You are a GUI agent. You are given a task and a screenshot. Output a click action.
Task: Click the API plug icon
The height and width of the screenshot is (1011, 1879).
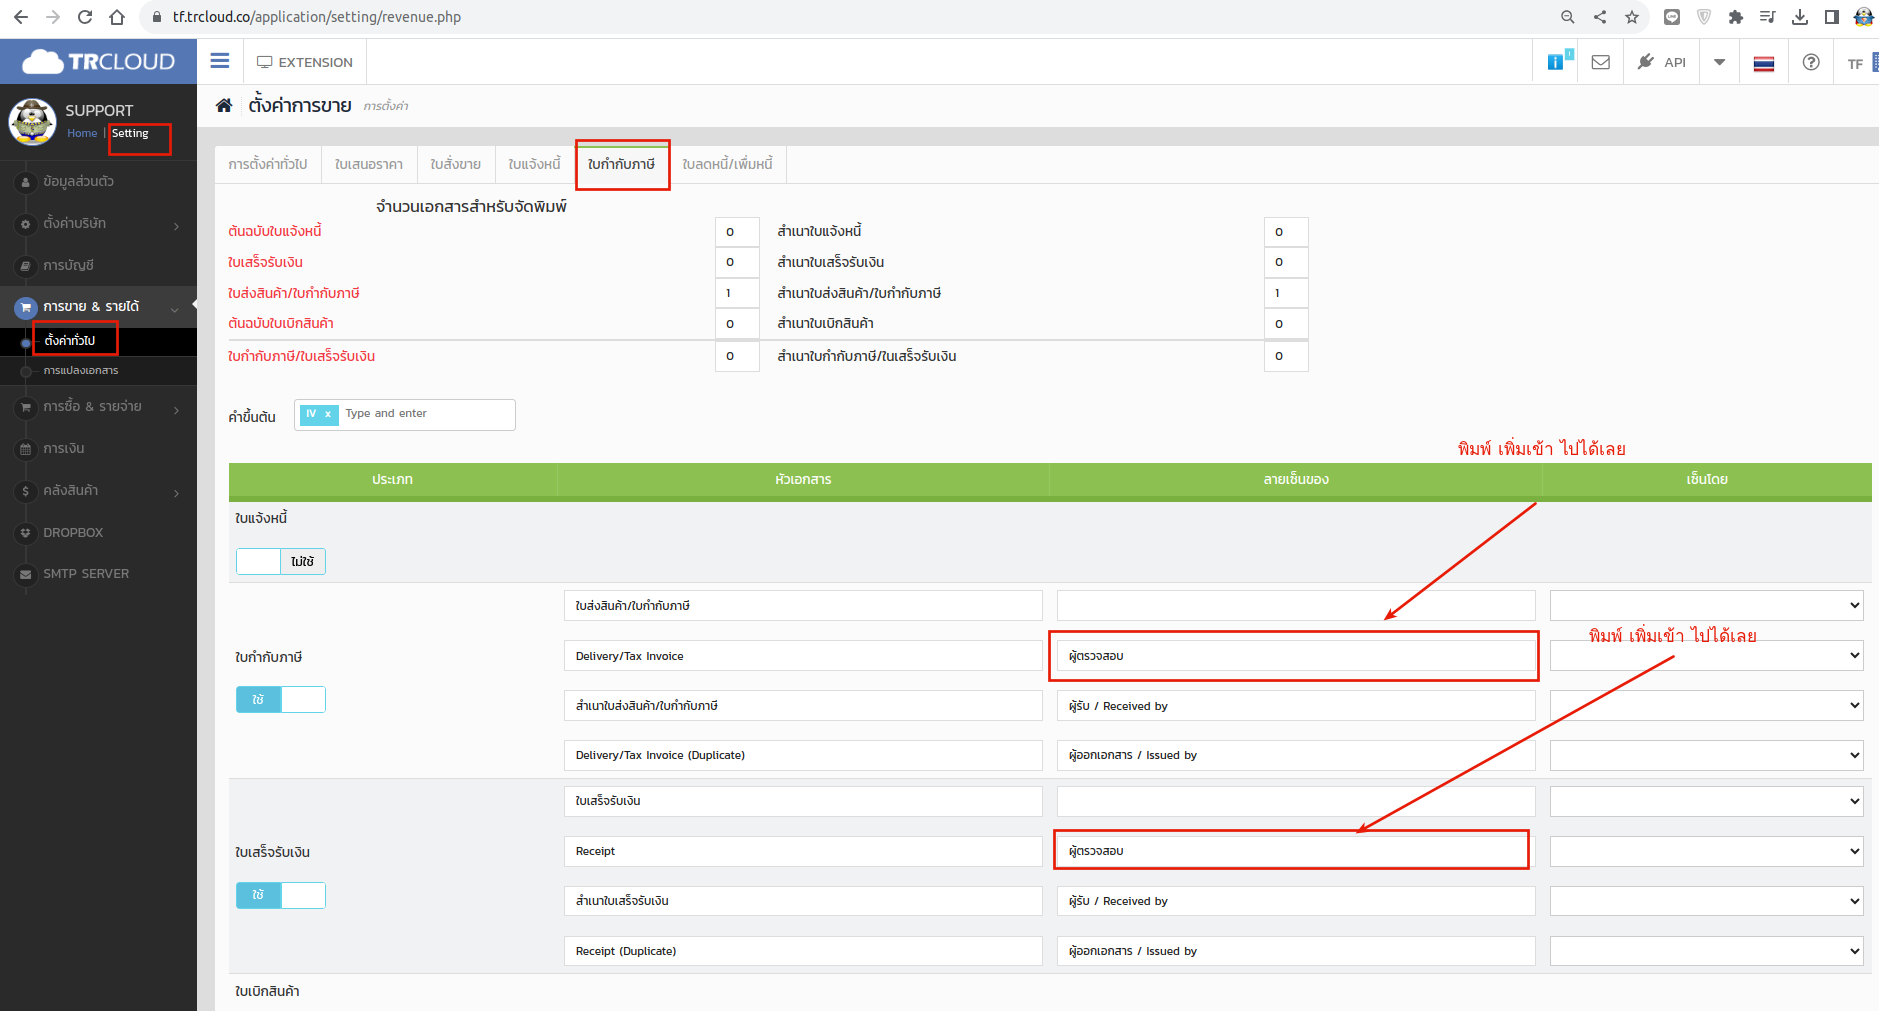coord(1645,62)
